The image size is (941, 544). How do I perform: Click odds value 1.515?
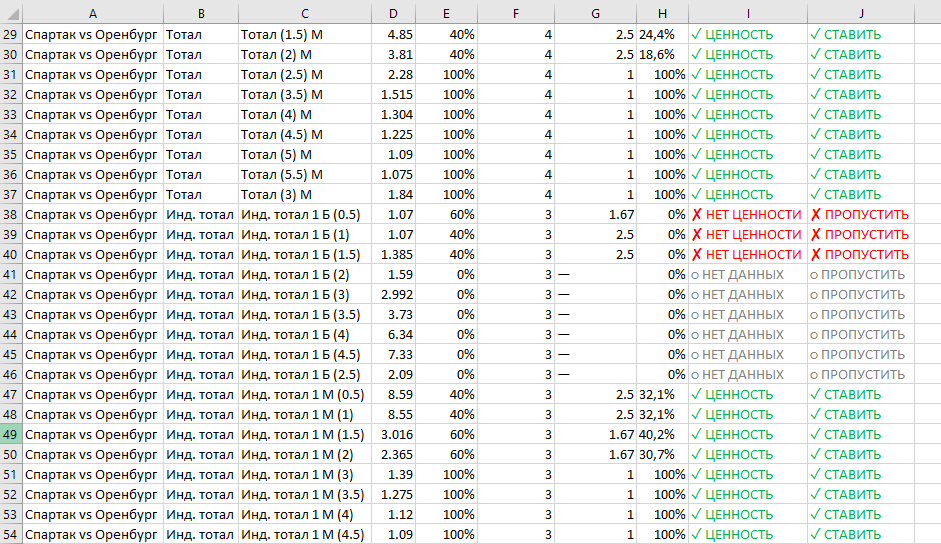[x=397, y=94]
